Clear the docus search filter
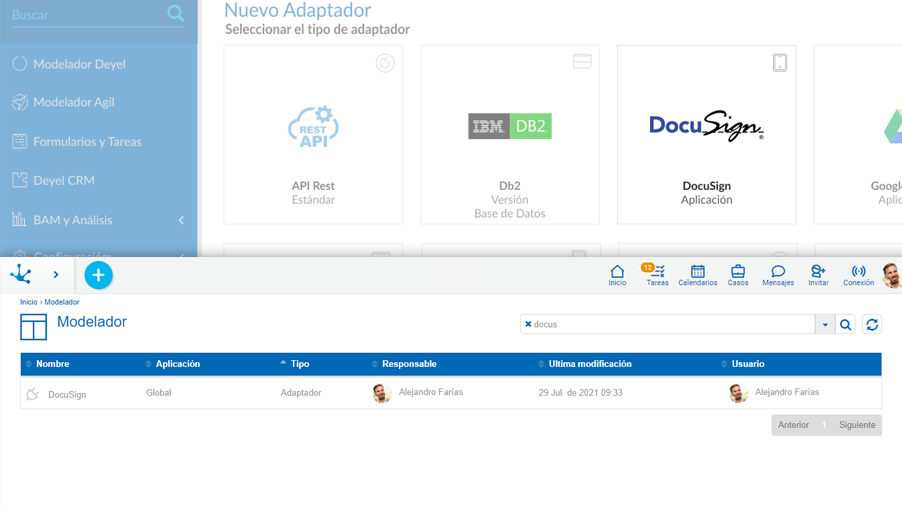 528,324
